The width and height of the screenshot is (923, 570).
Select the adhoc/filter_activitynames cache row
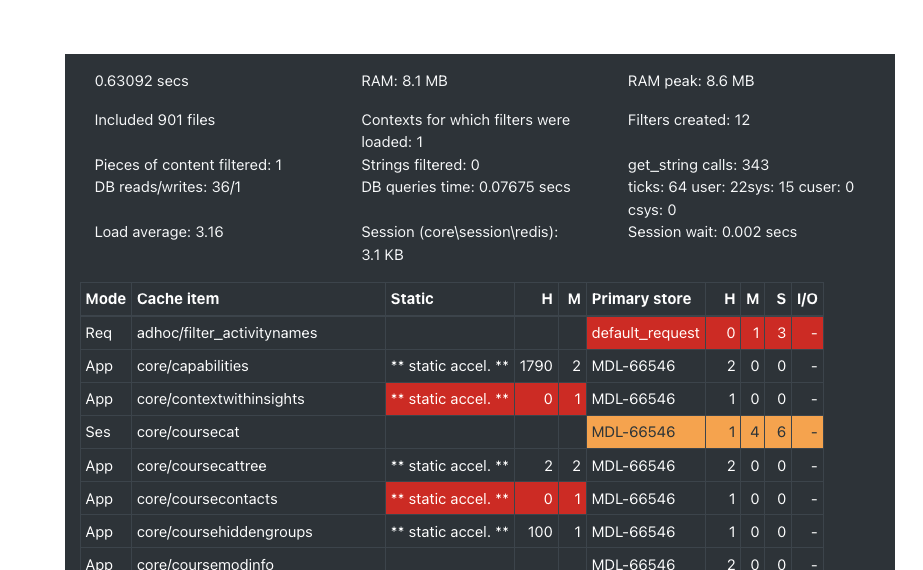click(x=451, y=333)
